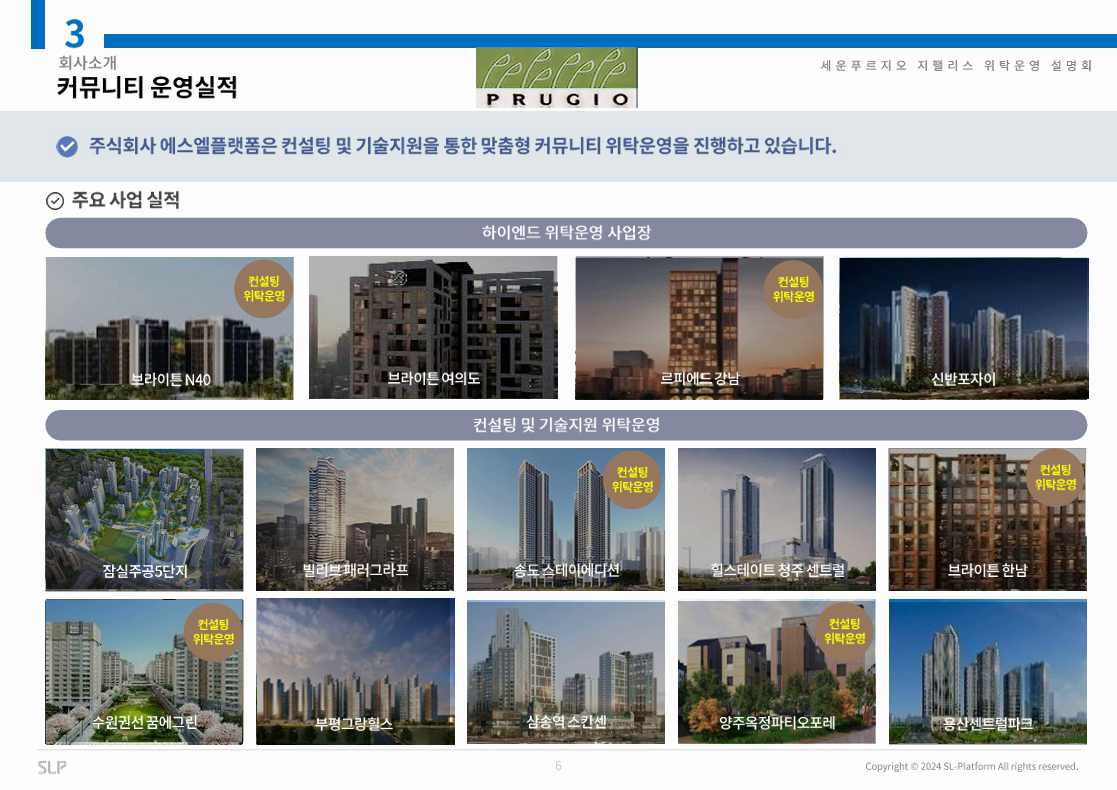The height and width of the screenshot is (790, 1117).
Task: Click the 주요 사업 실적 heading
Action: 125,200
